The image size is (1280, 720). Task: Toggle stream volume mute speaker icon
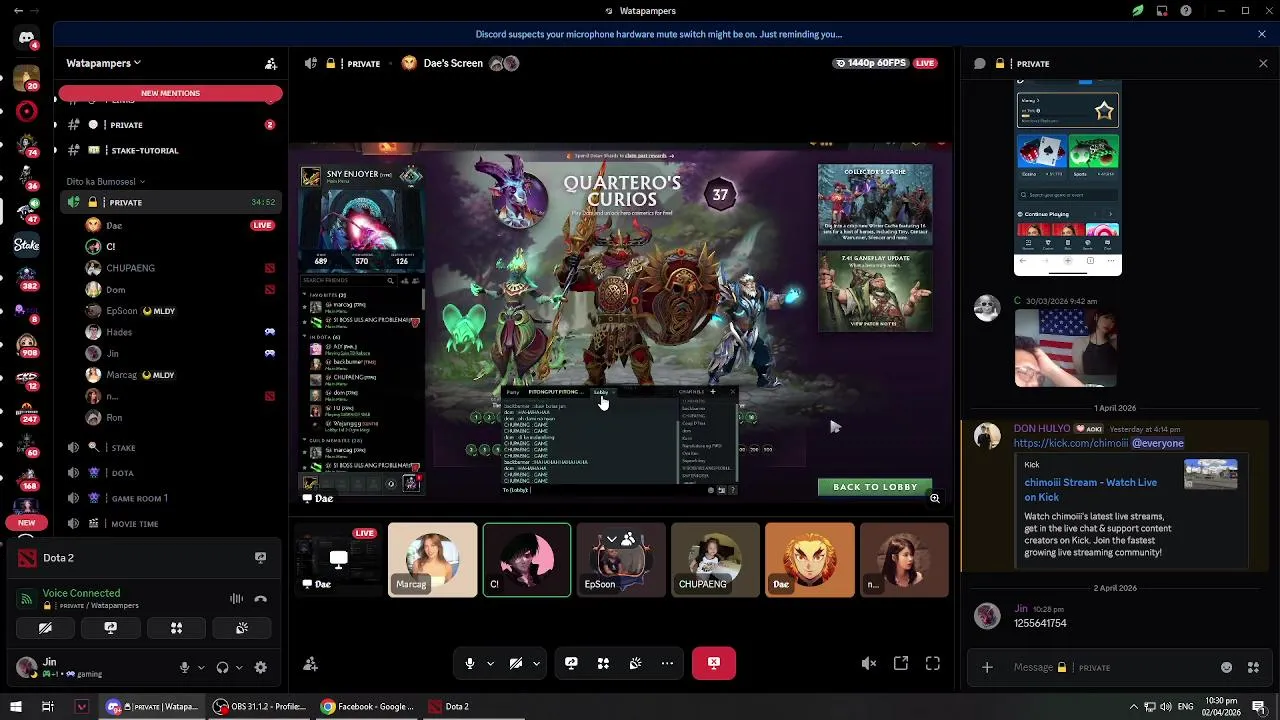coord(869,663)
